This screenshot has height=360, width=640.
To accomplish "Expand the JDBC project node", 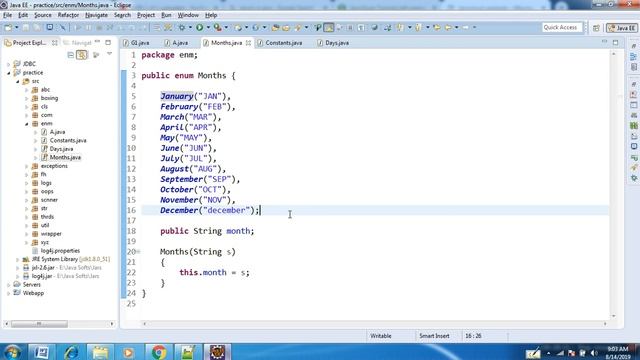I will pos(9,64).
